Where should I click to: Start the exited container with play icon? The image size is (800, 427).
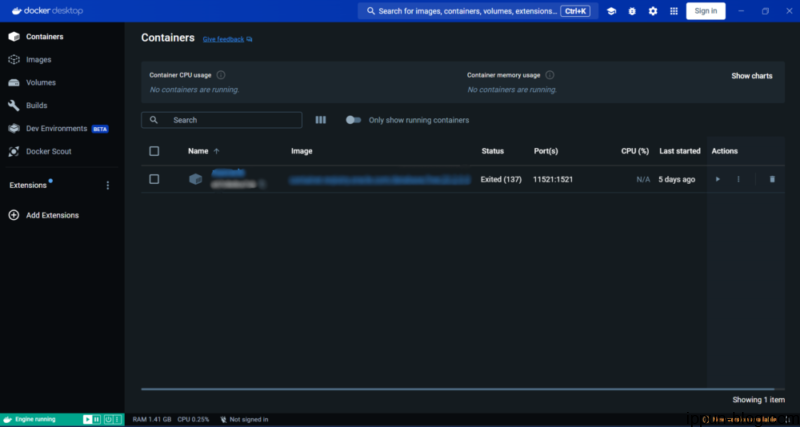pos(718,179)
